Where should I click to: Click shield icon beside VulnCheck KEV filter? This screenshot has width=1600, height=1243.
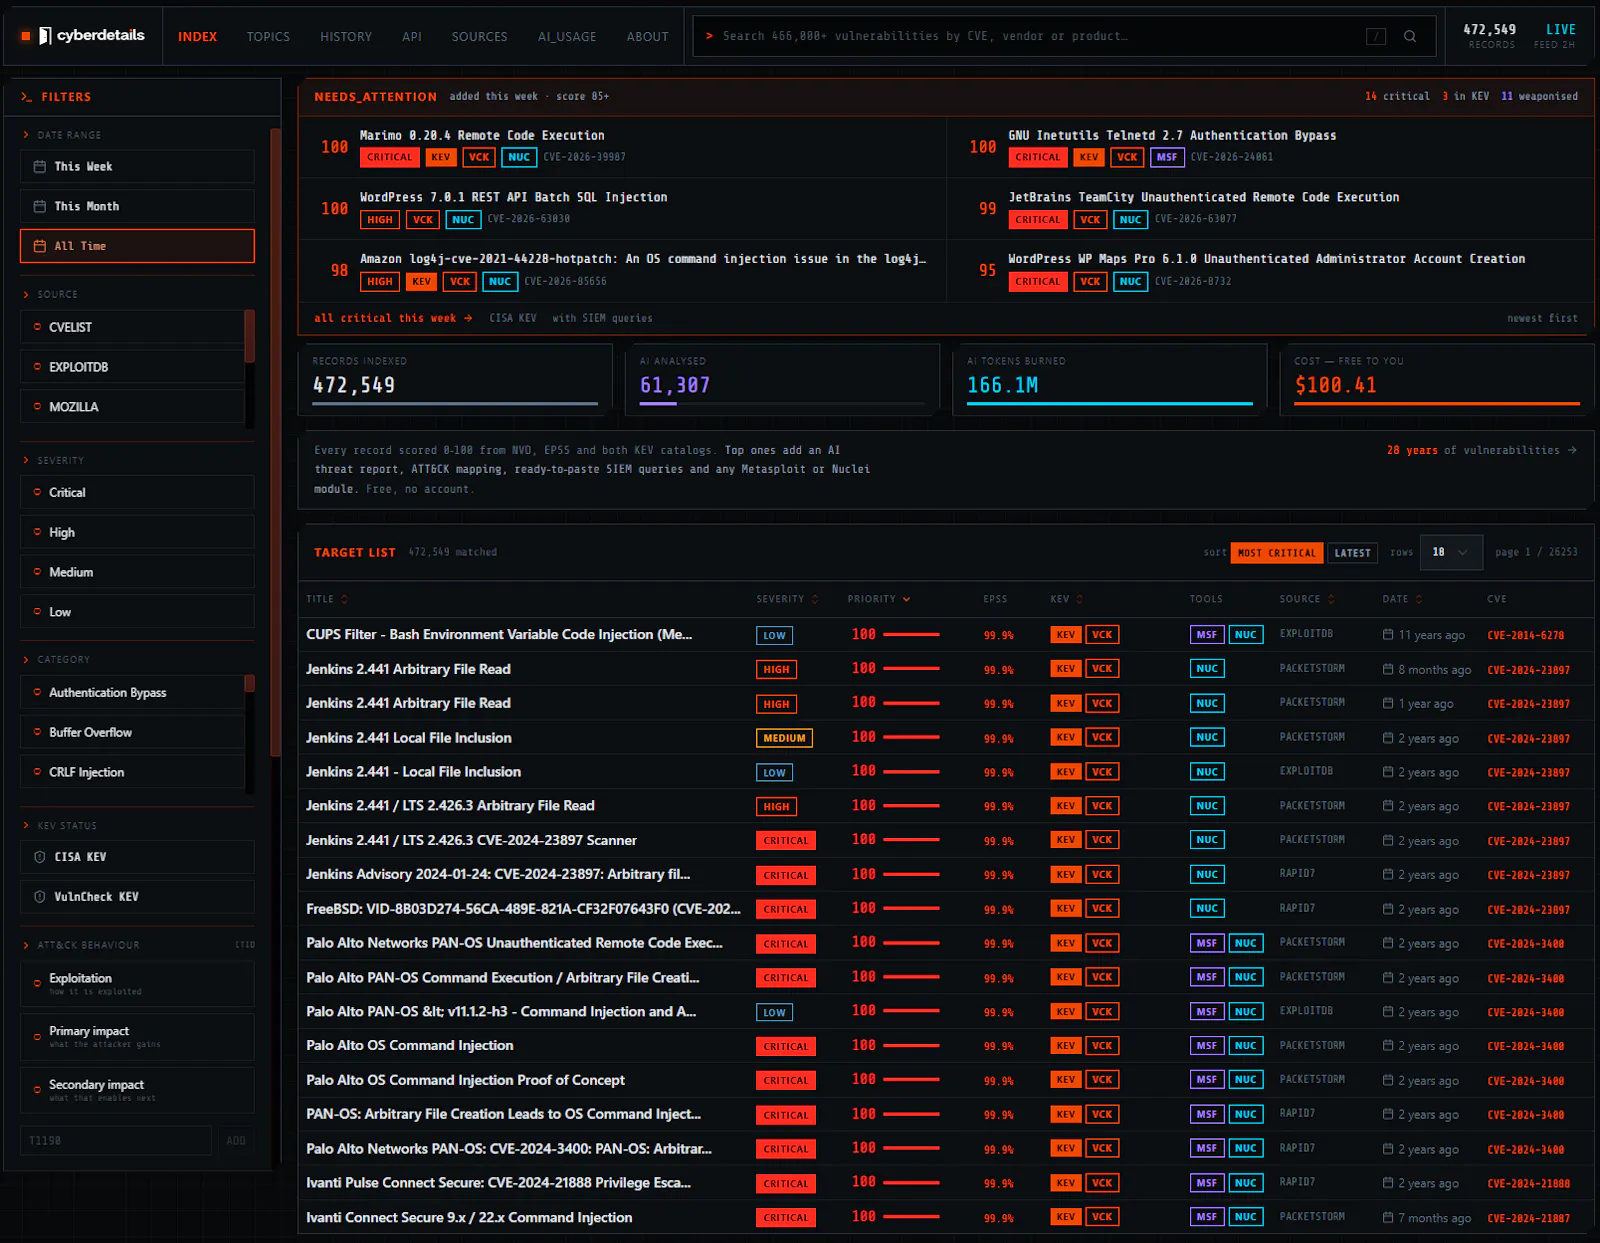click(x=40, y=897)
